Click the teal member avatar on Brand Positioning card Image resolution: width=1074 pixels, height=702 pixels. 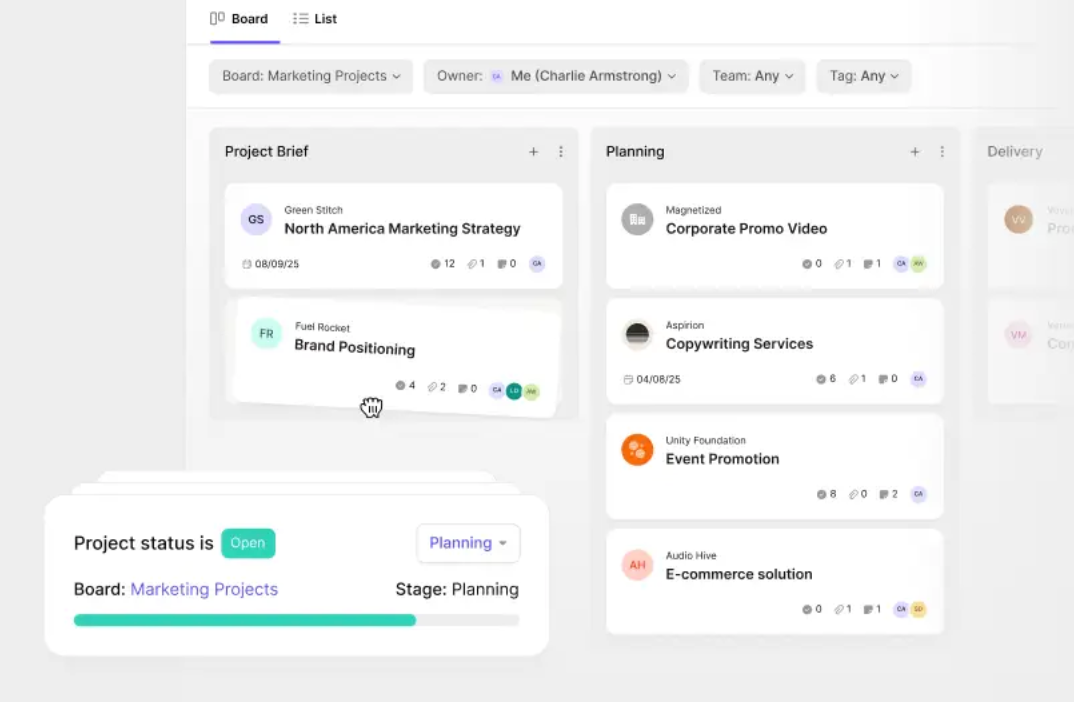coord(514,390)
